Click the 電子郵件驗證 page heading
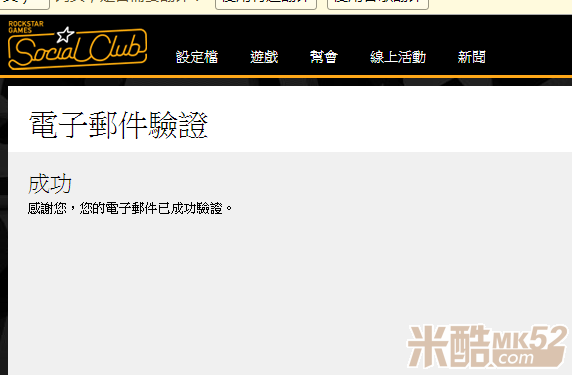This screenshot has width=572, height=375. (x=119, y=125)
